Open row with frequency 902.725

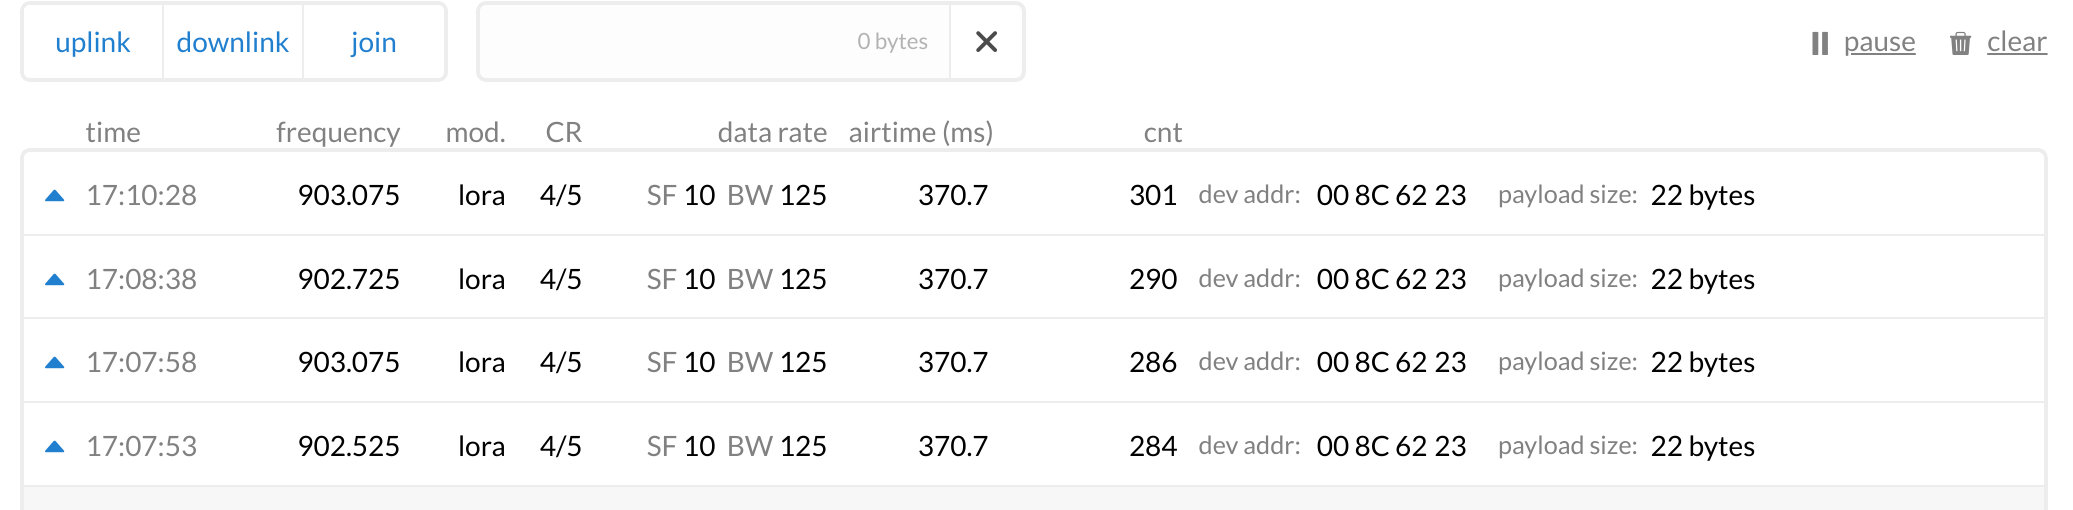click(1034, 278)
